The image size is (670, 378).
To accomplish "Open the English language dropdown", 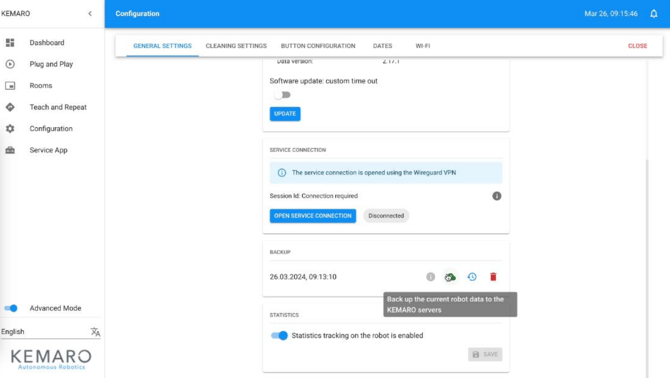I will coord(50,332).
